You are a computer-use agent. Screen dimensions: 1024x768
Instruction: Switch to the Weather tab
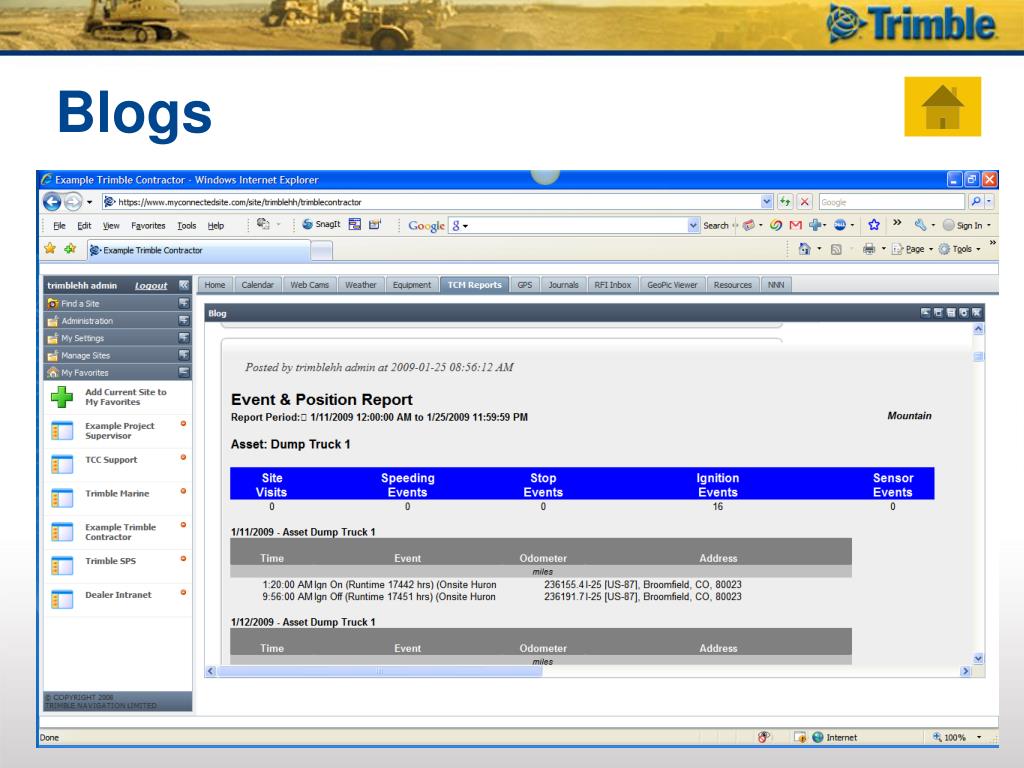coord(360,285)
